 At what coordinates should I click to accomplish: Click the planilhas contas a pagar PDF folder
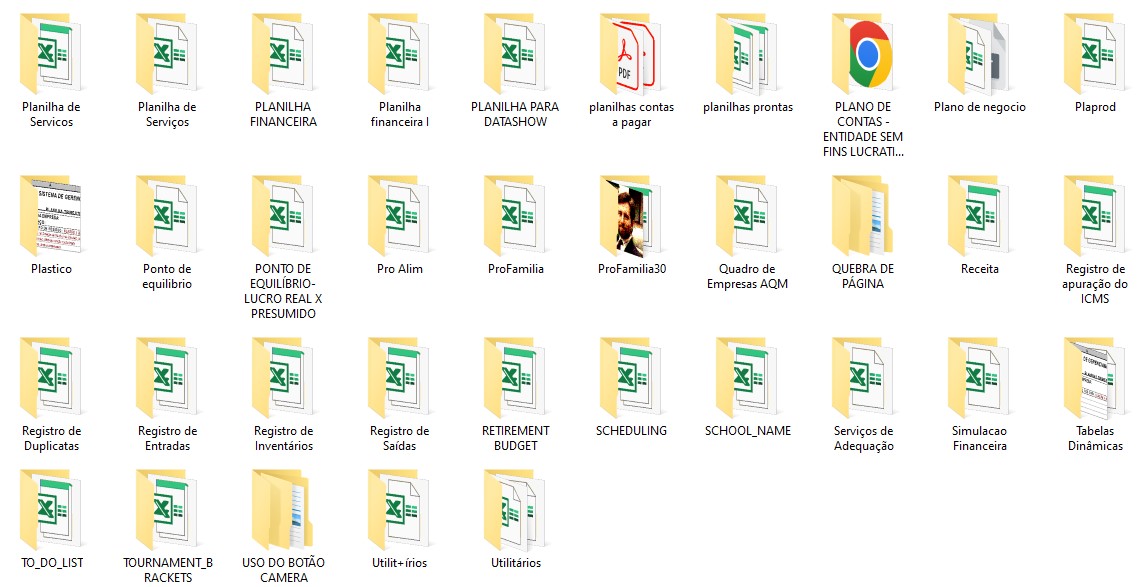tap(631, 52)
